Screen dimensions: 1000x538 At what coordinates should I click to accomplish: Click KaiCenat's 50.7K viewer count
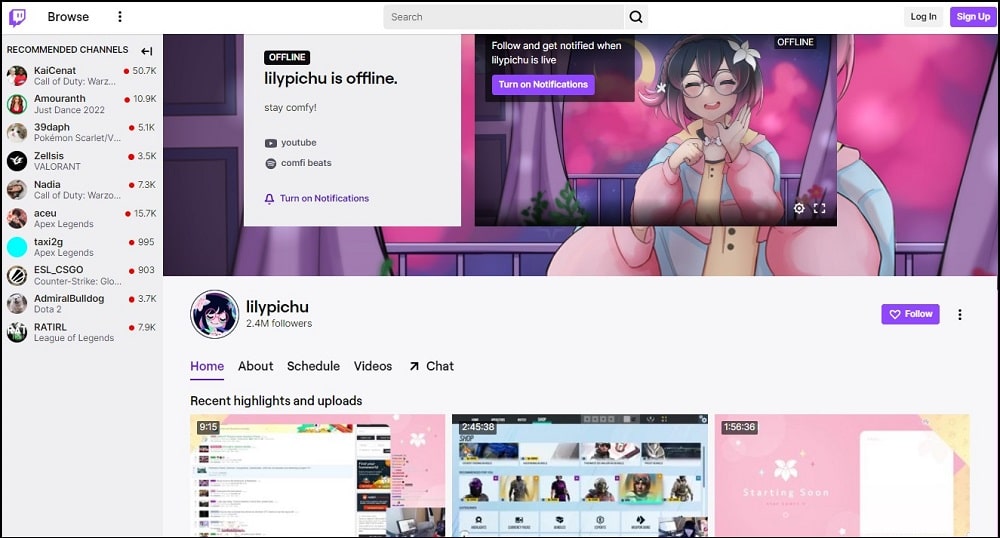click(144, 71)
